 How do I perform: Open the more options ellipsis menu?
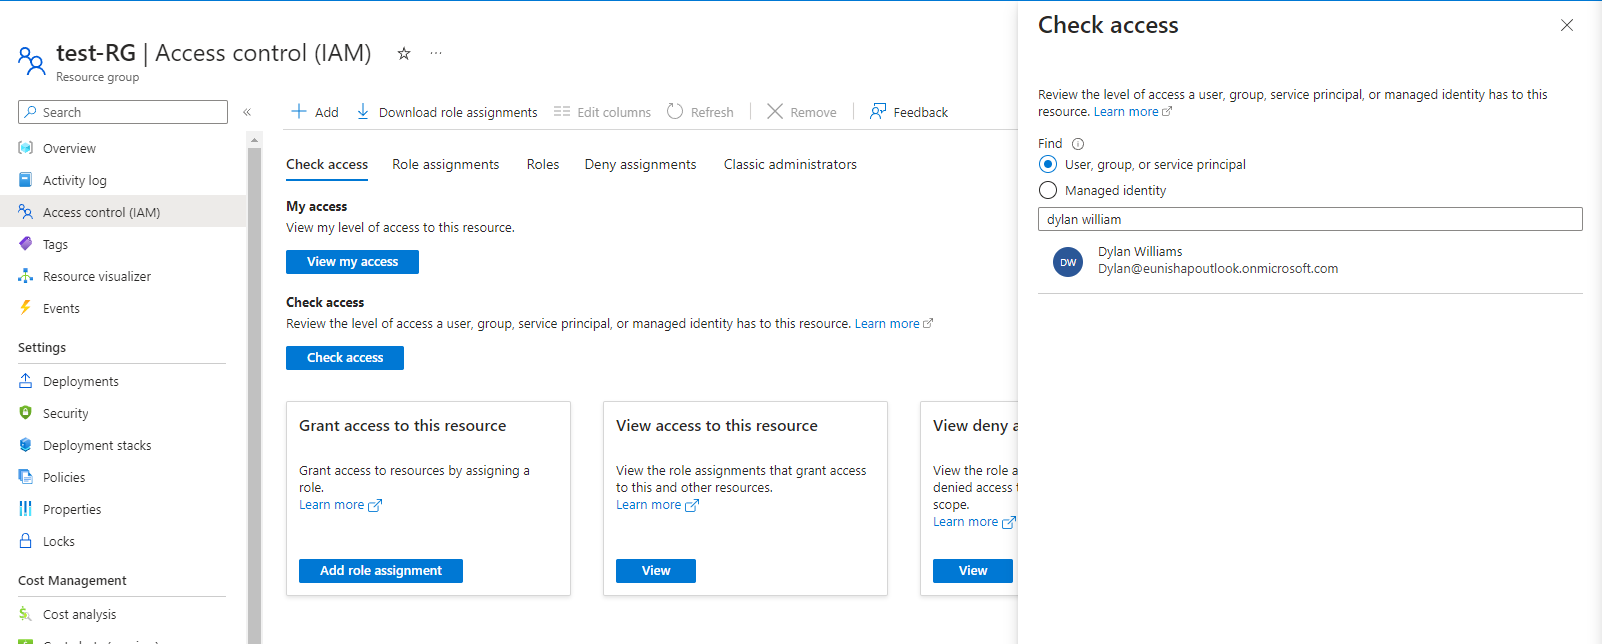[x=436, y=54]
